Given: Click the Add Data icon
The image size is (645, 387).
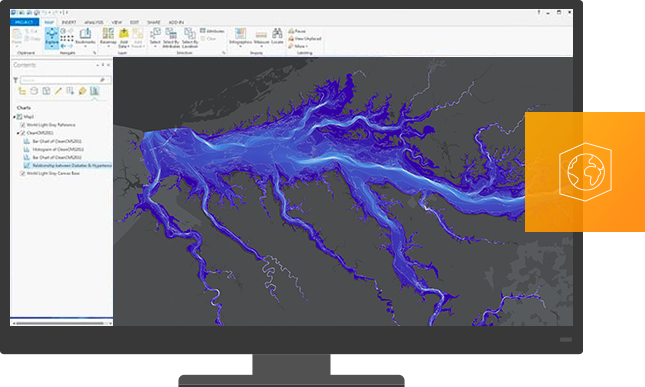Looking at the screenshot, I should (x=123, y=38).
